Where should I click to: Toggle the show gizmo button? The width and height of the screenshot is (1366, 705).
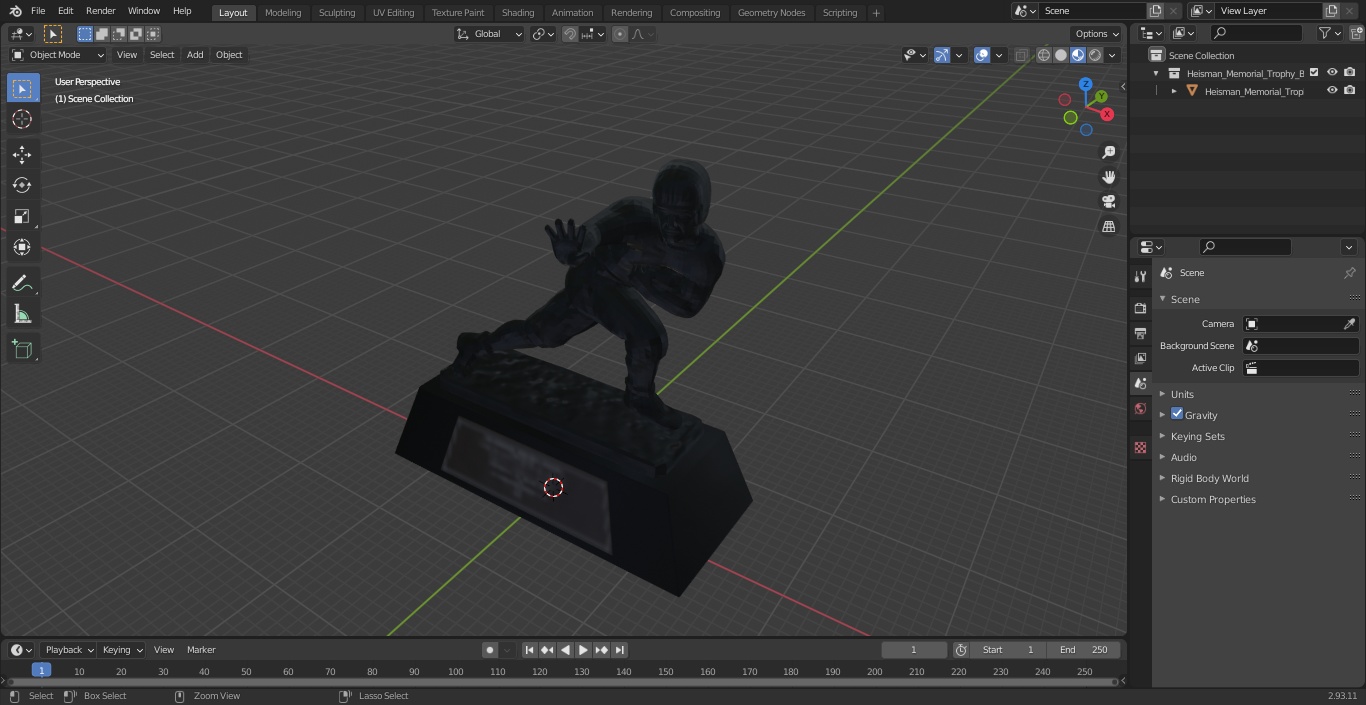(x=942, y=55)
